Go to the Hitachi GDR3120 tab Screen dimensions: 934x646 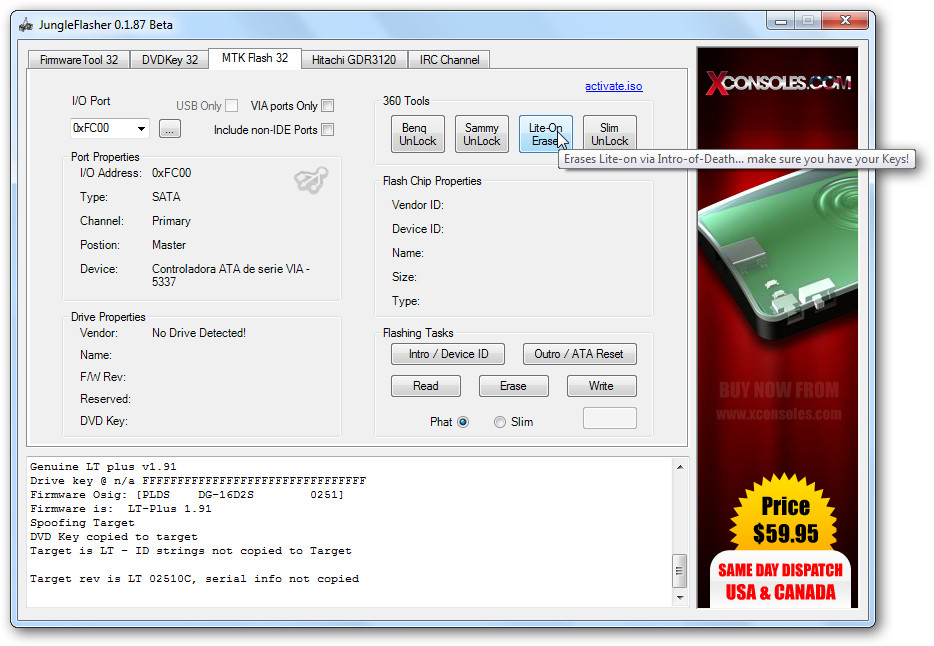click(354, 60)
